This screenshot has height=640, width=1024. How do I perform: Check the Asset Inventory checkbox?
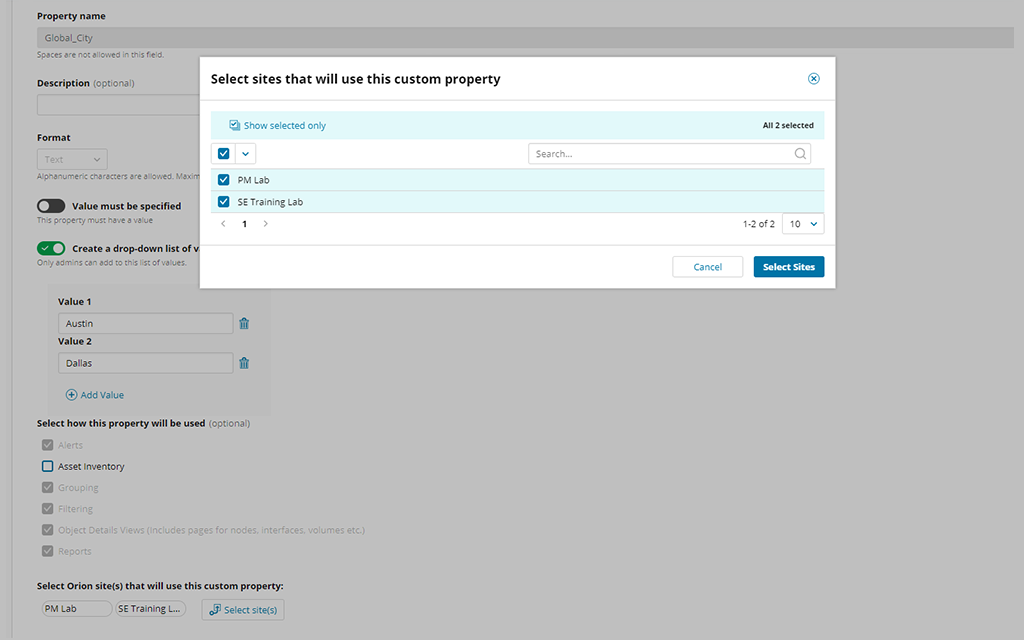pyautogui.click(x=46, y=466)
